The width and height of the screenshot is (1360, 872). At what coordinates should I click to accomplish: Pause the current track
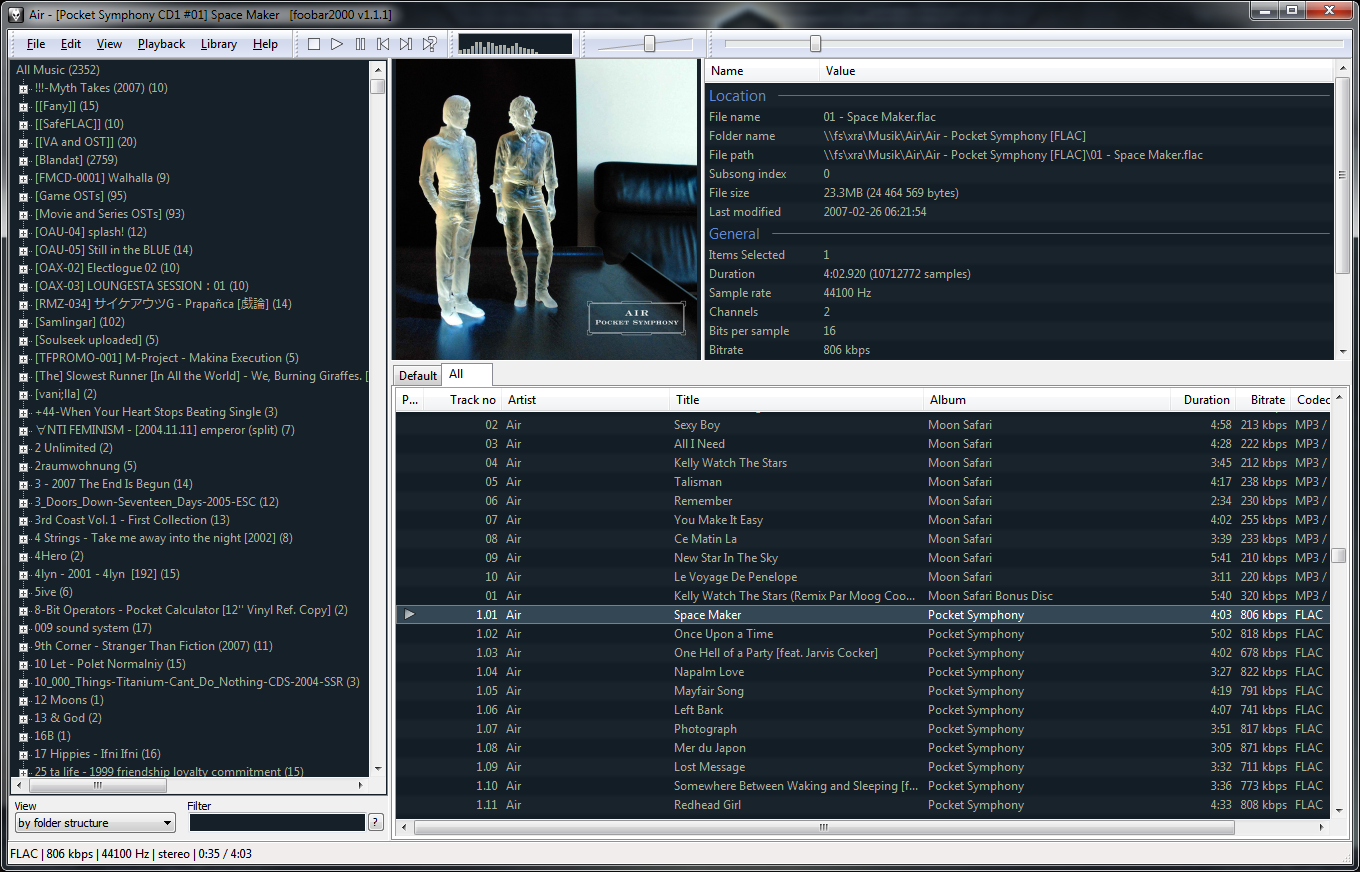360,44
